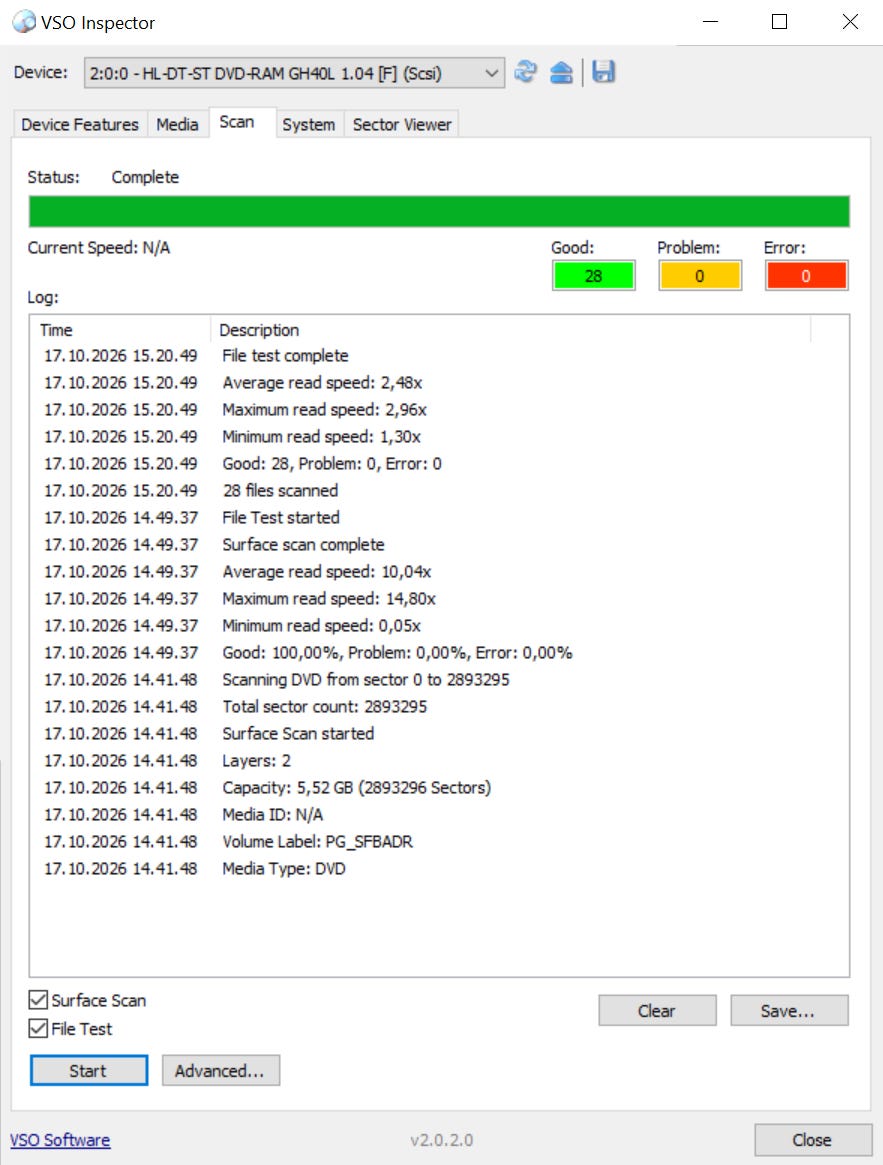The width and height of the screenshot is (883, 1165).
Task: Open the Advanced... settings button
Action: click(x=221, y=1071)
